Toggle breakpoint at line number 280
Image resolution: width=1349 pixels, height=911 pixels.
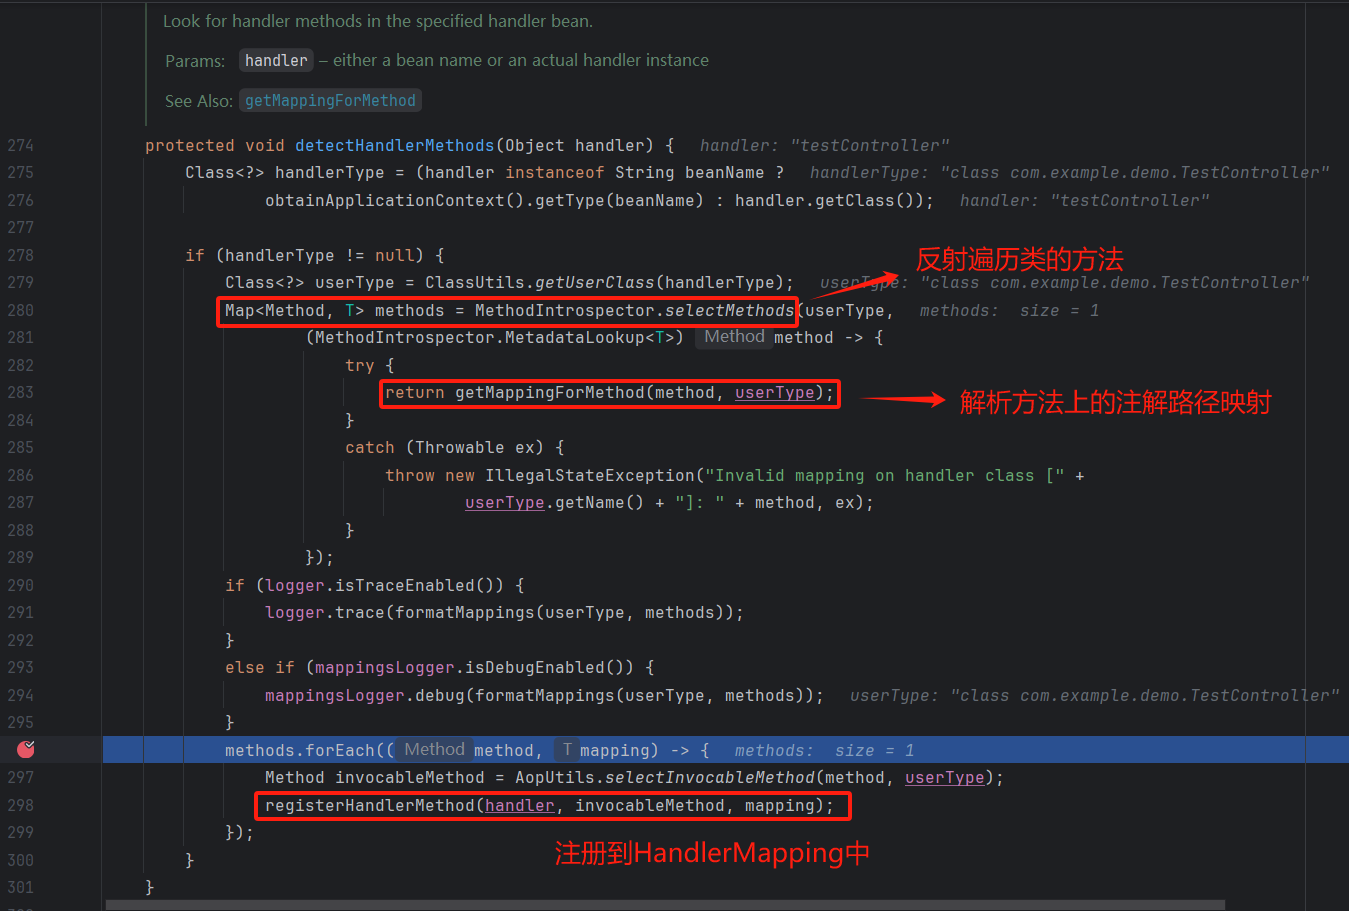click(x=21, y=311)
